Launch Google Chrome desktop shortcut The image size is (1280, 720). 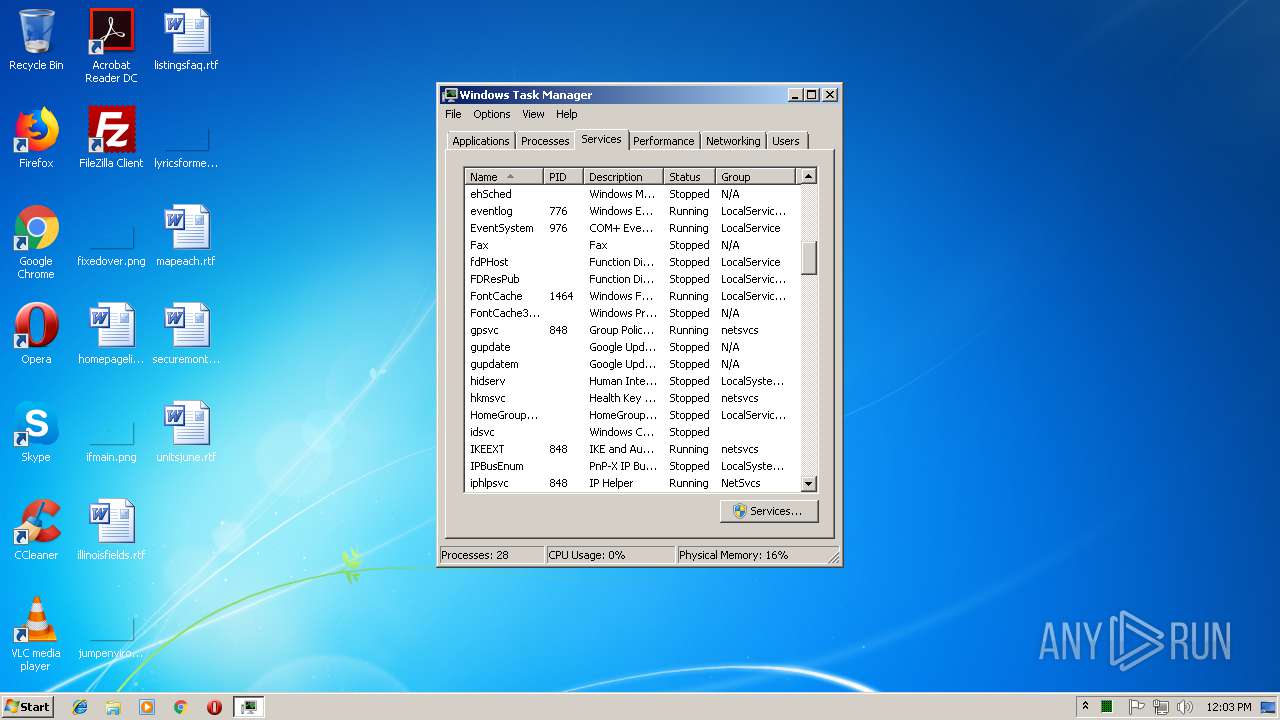click(36, 243)
